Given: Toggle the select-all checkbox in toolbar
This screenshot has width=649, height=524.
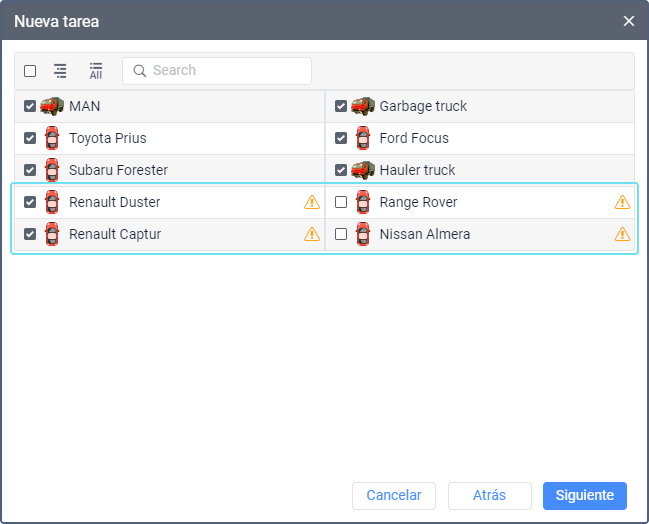Looking at the screenshot, I should tap(30, 71).
